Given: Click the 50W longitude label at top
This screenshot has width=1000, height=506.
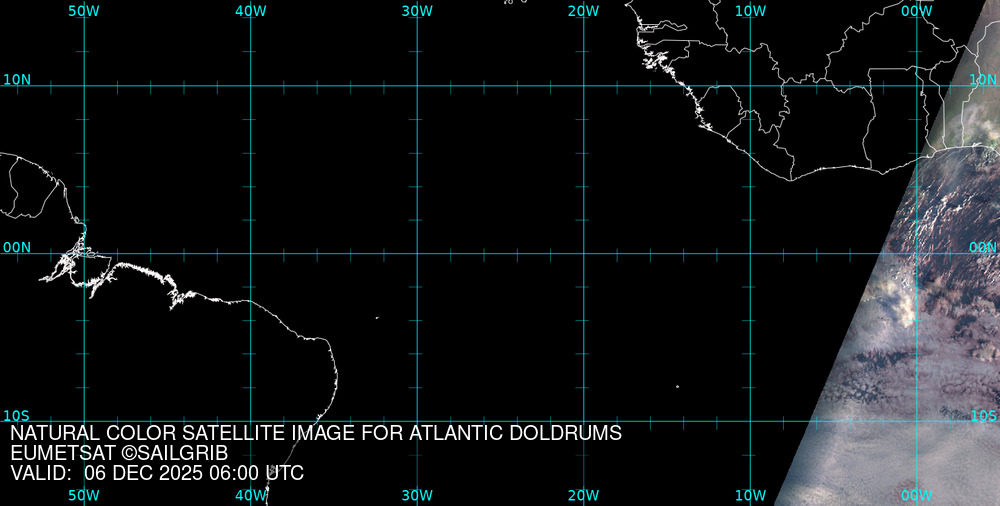Looking at the screenshot, I should coord(84,10).
